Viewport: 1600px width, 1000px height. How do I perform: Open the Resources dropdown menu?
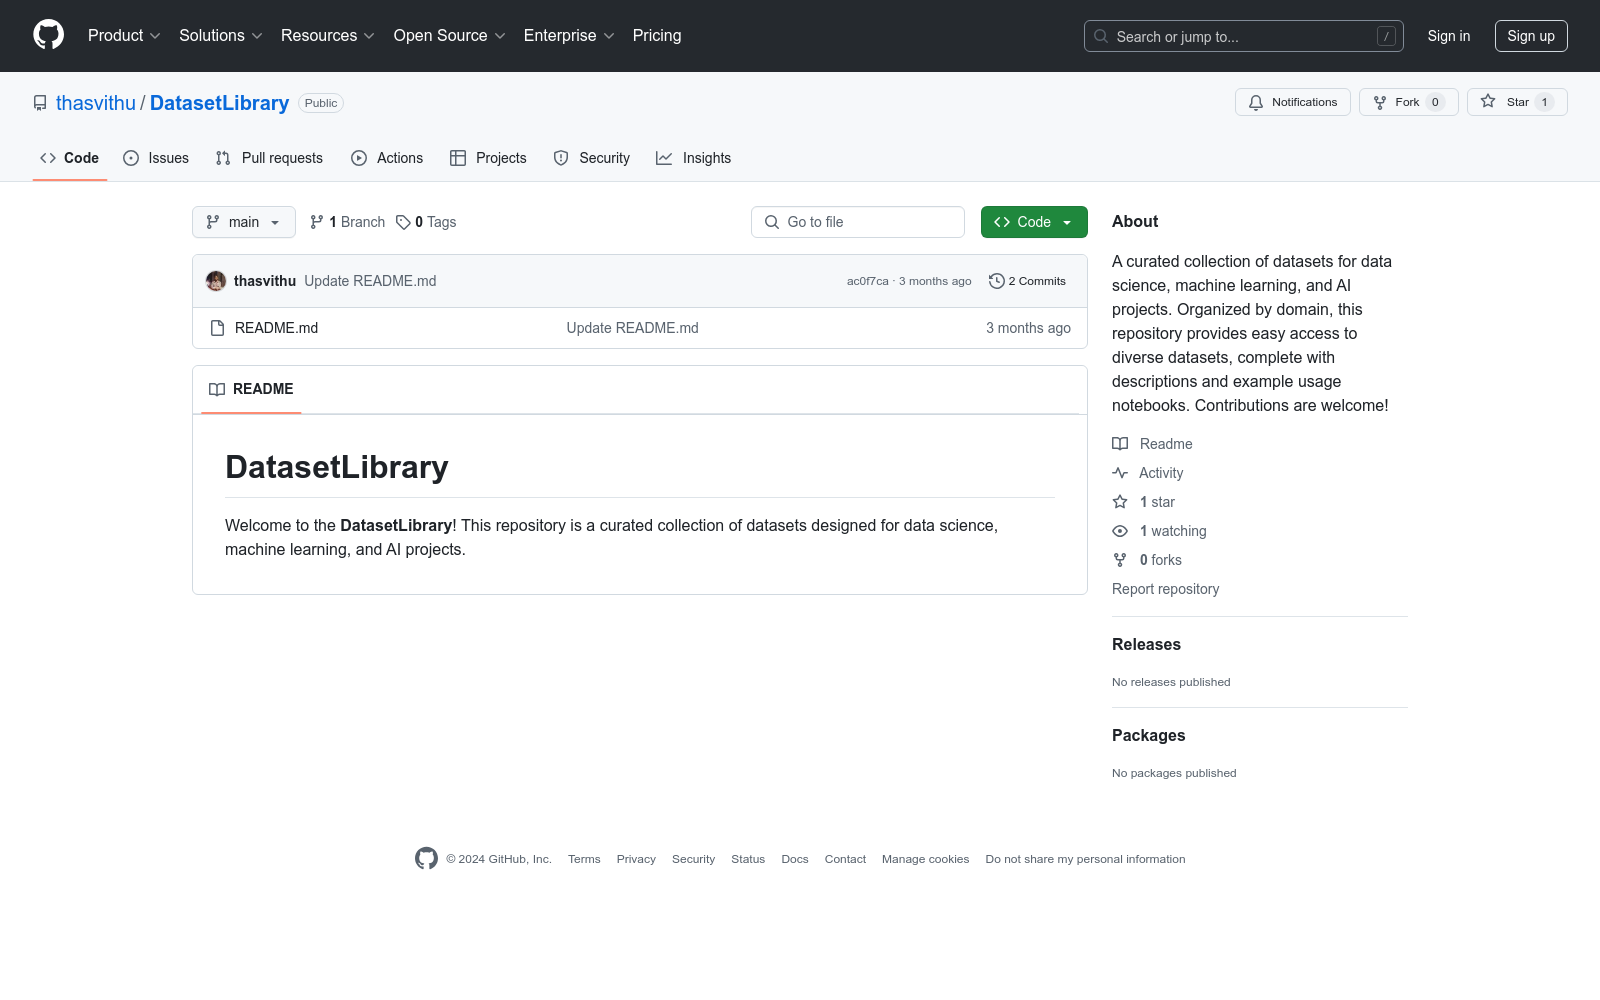[328, 35]
